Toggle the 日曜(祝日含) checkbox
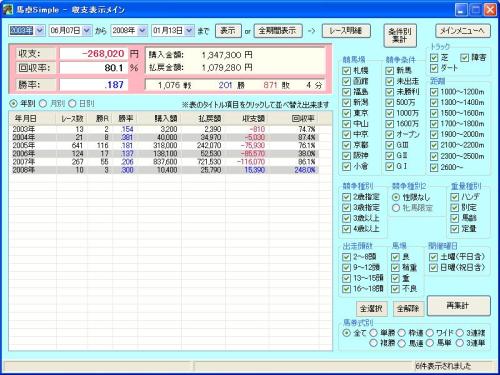This screenshot has width=500, height=375. coord(433,268)
